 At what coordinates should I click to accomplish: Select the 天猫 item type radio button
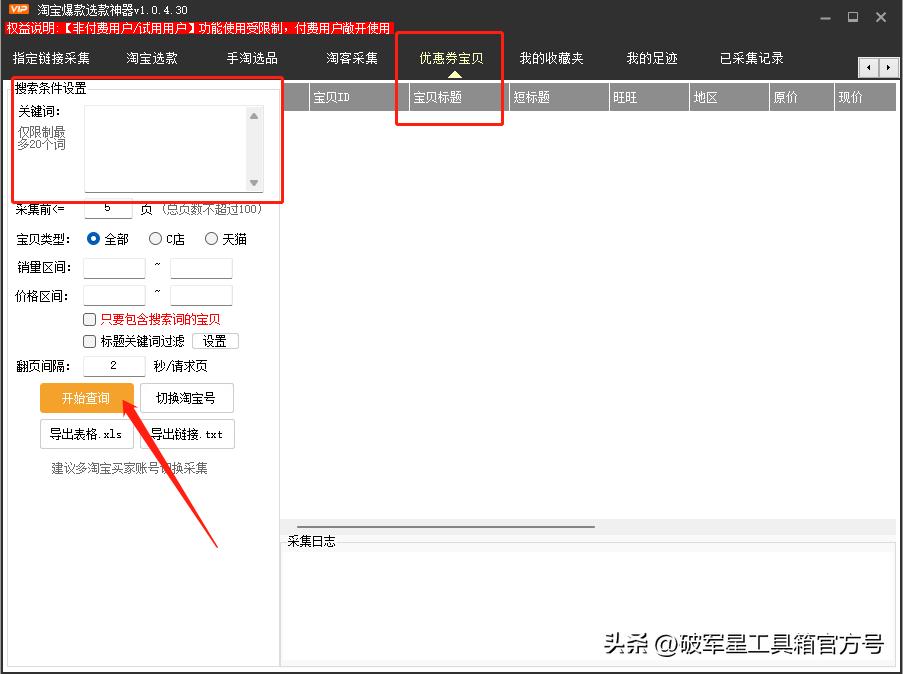click(211, 239)
